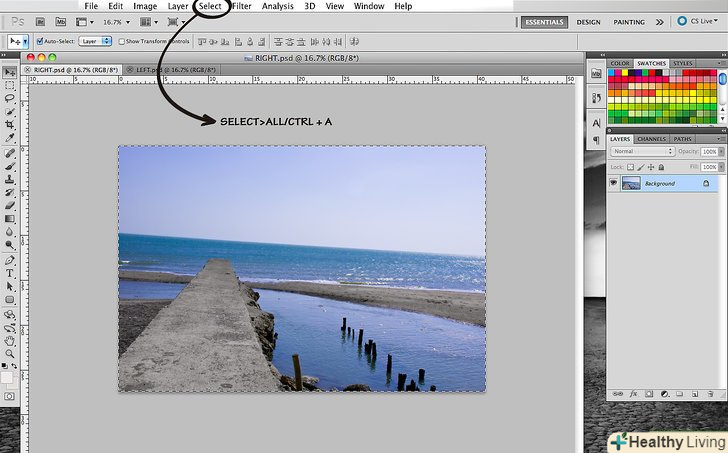
Task: Hide the Background layer with eye icon
Action: pos(614,184)
